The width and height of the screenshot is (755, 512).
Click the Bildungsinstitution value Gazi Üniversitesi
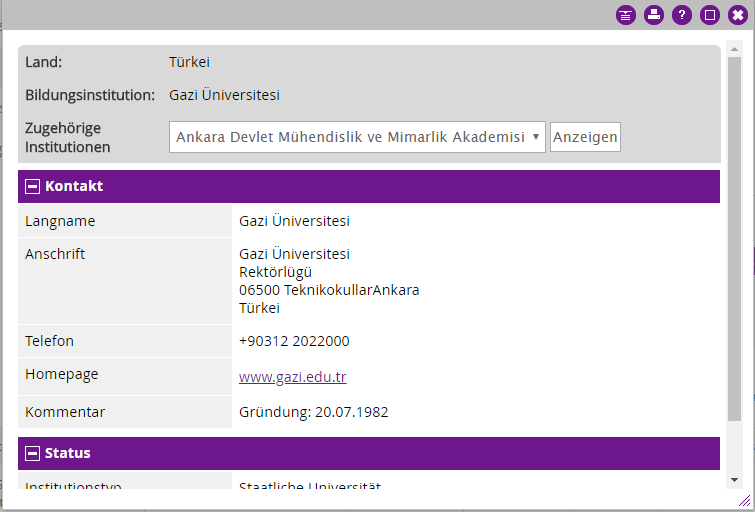[224, 95]
